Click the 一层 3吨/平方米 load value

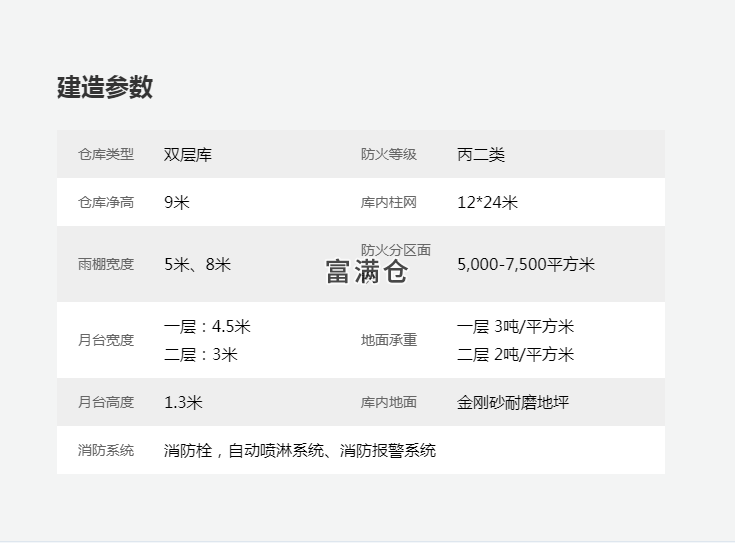[516, 326]
